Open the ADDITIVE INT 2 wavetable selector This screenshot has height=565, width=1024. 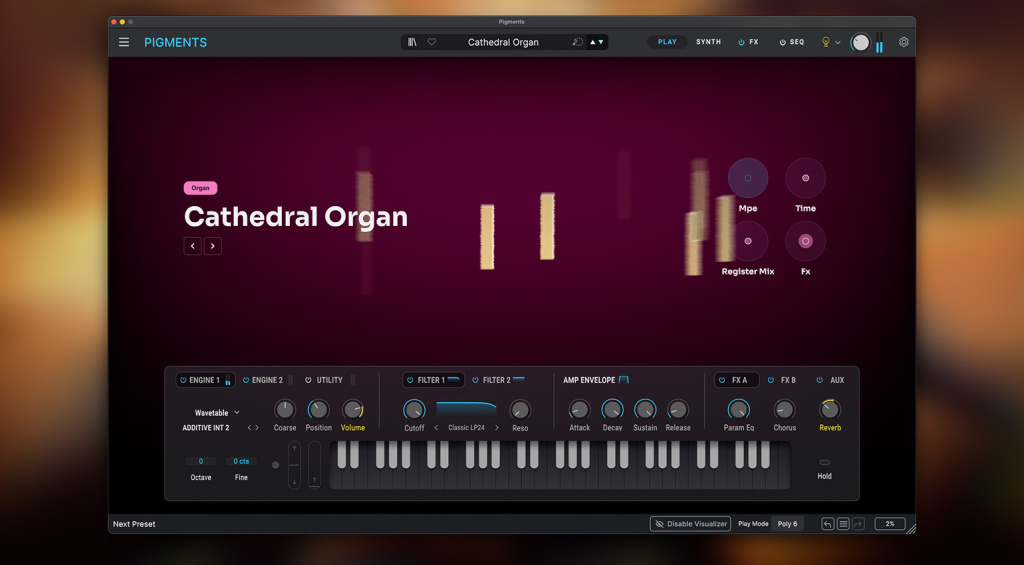click(206, 428)
